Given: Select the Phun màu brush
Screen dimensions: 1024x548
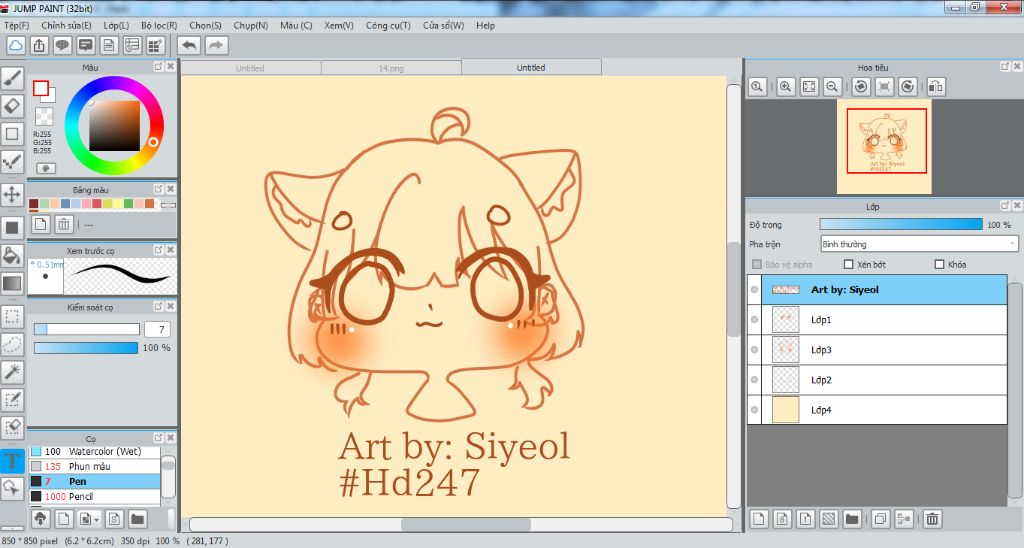Looking at the screenshot, I should tap(95, 466).
